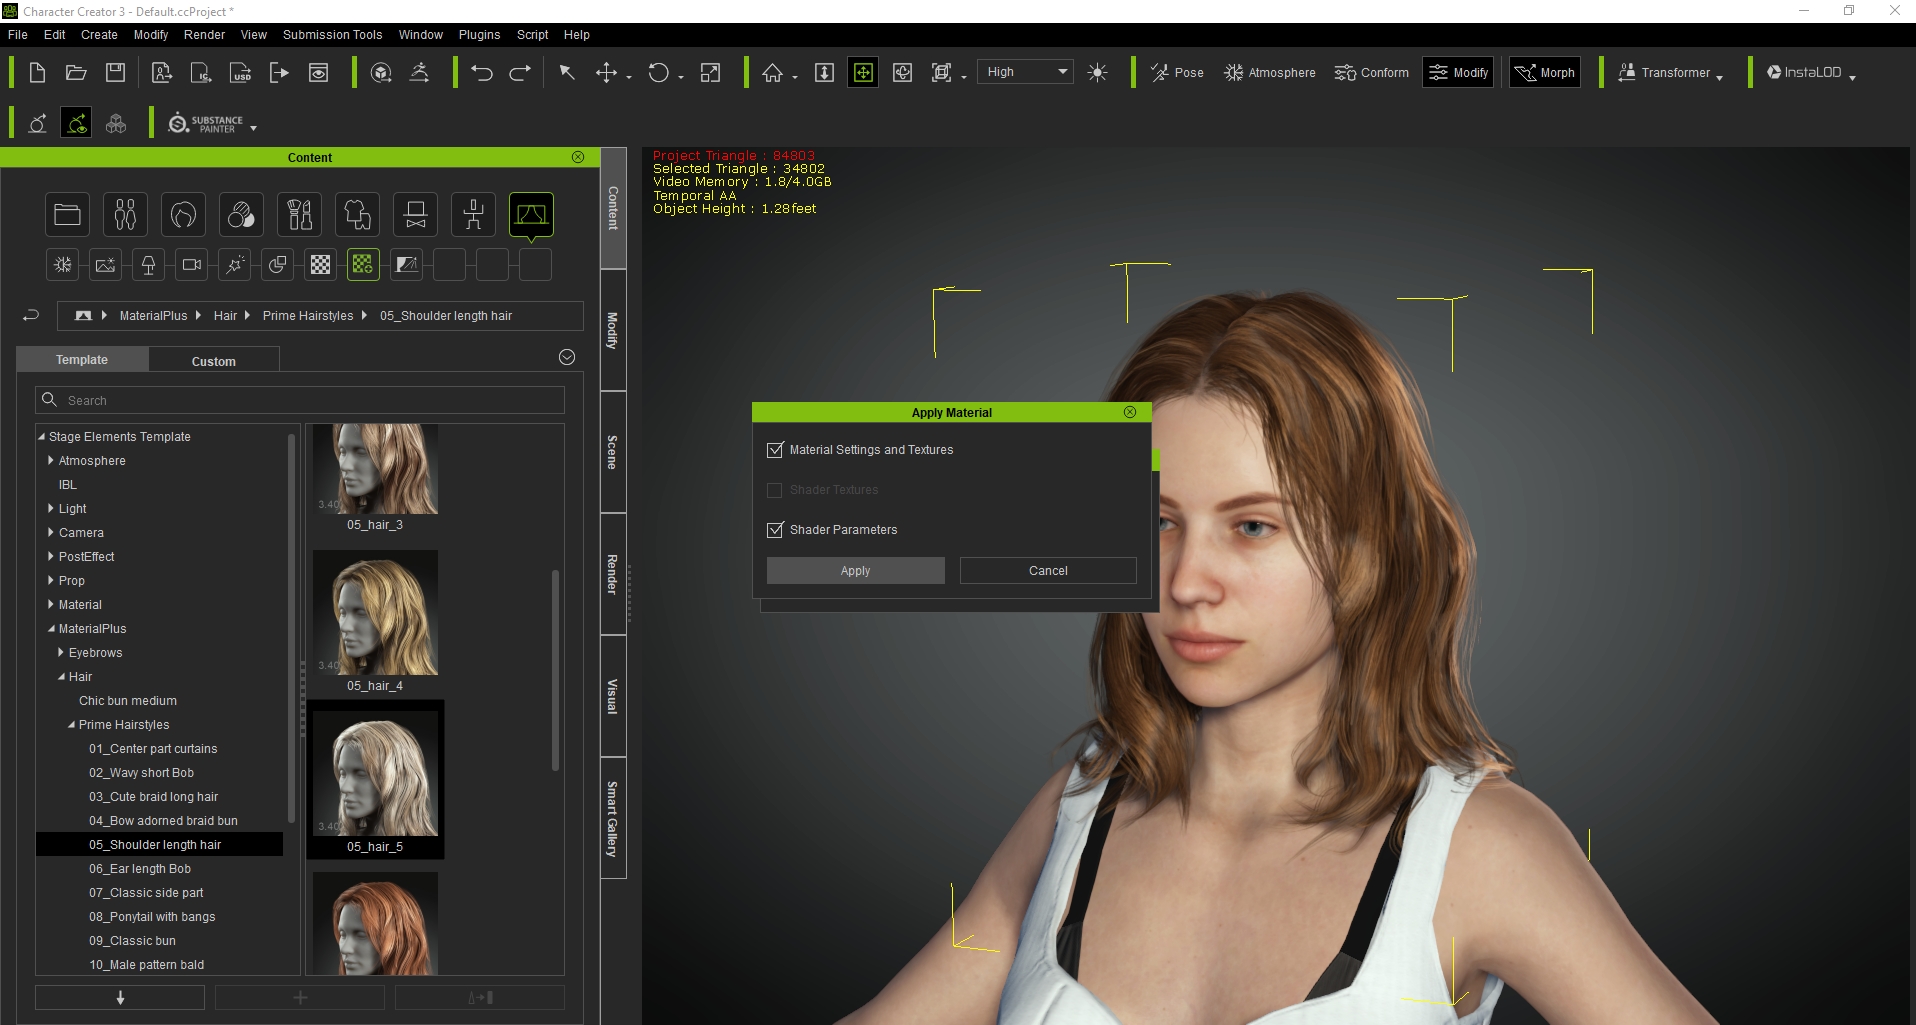Select the rotate tool

pos(658,72)
